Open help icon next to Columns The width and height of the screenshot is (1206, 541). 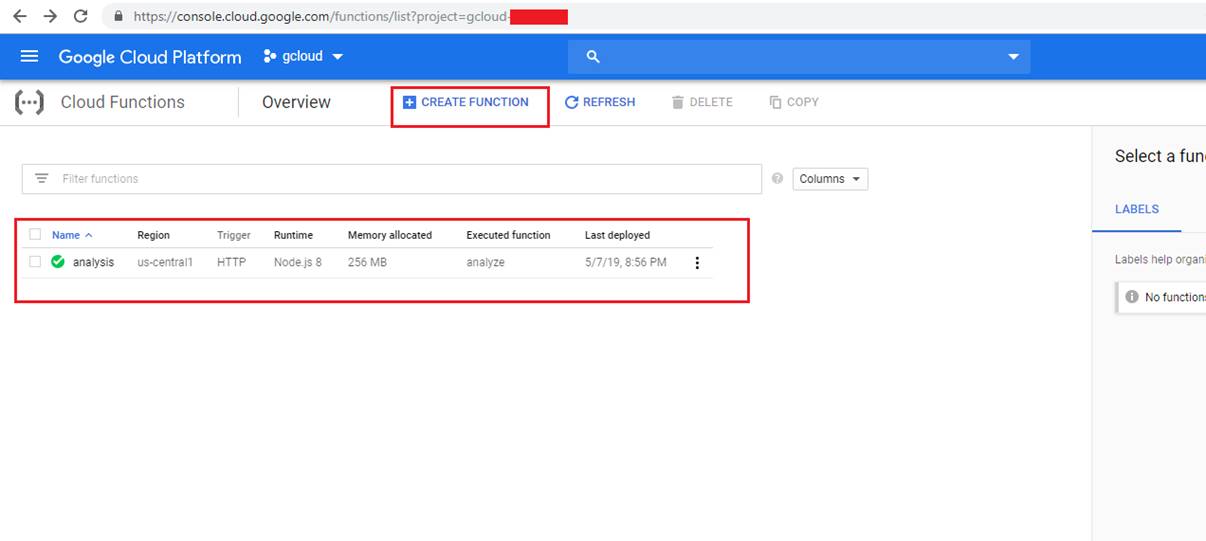click(x=777, y=179)
